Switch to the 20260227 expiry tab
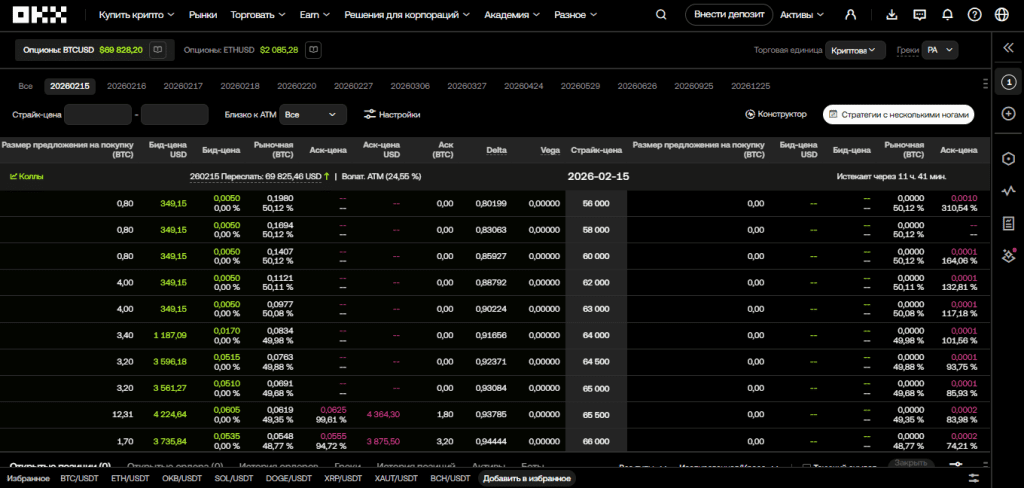 pyautogui.click(x=353, y=86)
